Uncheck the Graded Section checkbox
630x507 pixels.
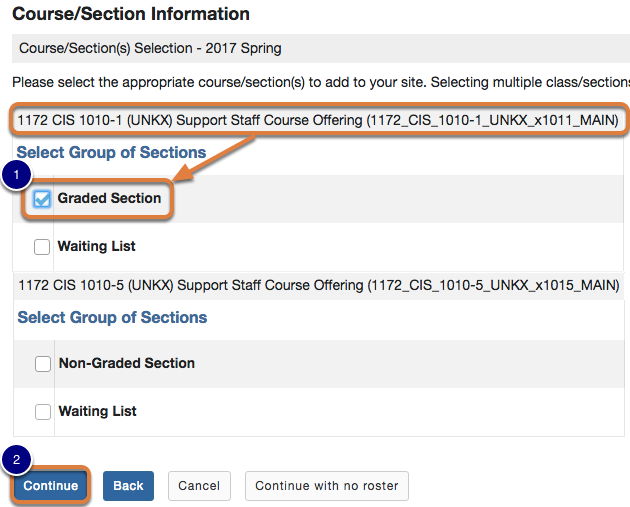pyautogui.click(x=42, y=199)
